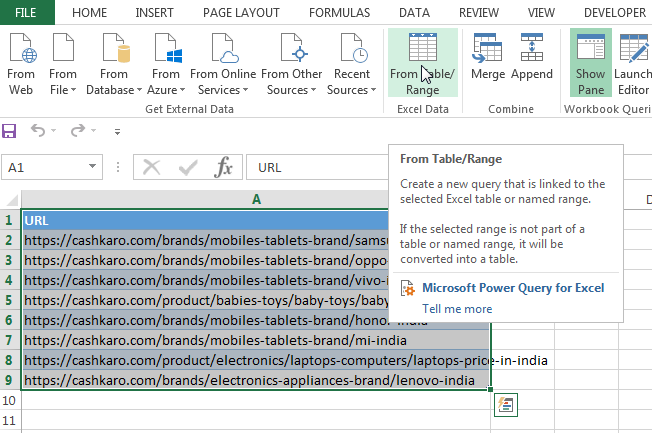Click the Enter formula checkmark icon
Viewport: 652px width, 433px height.
(188, 167)
